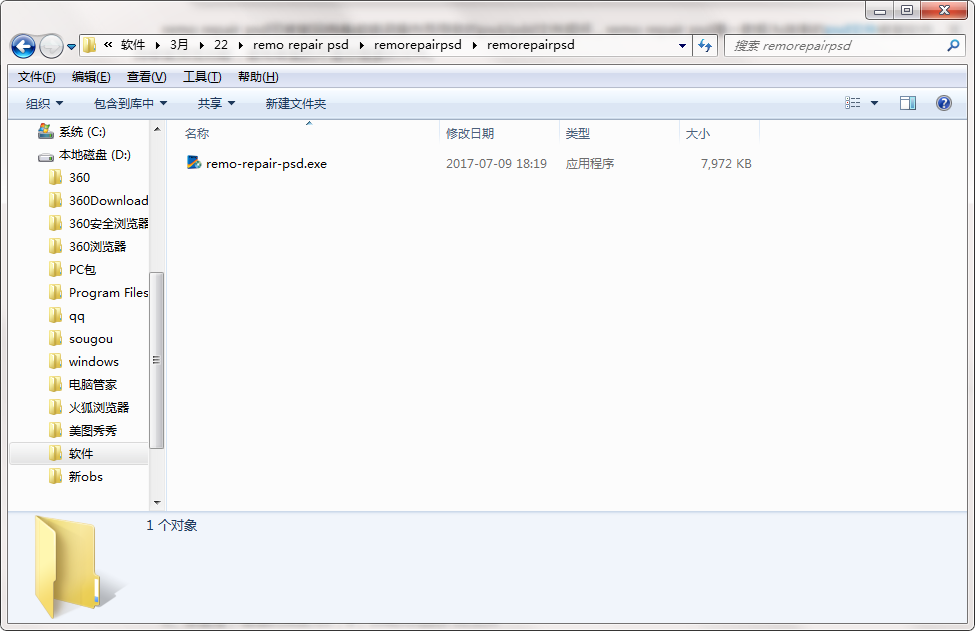Navigate to 软件 in the address breadcrumb

[x=132, y=45]
